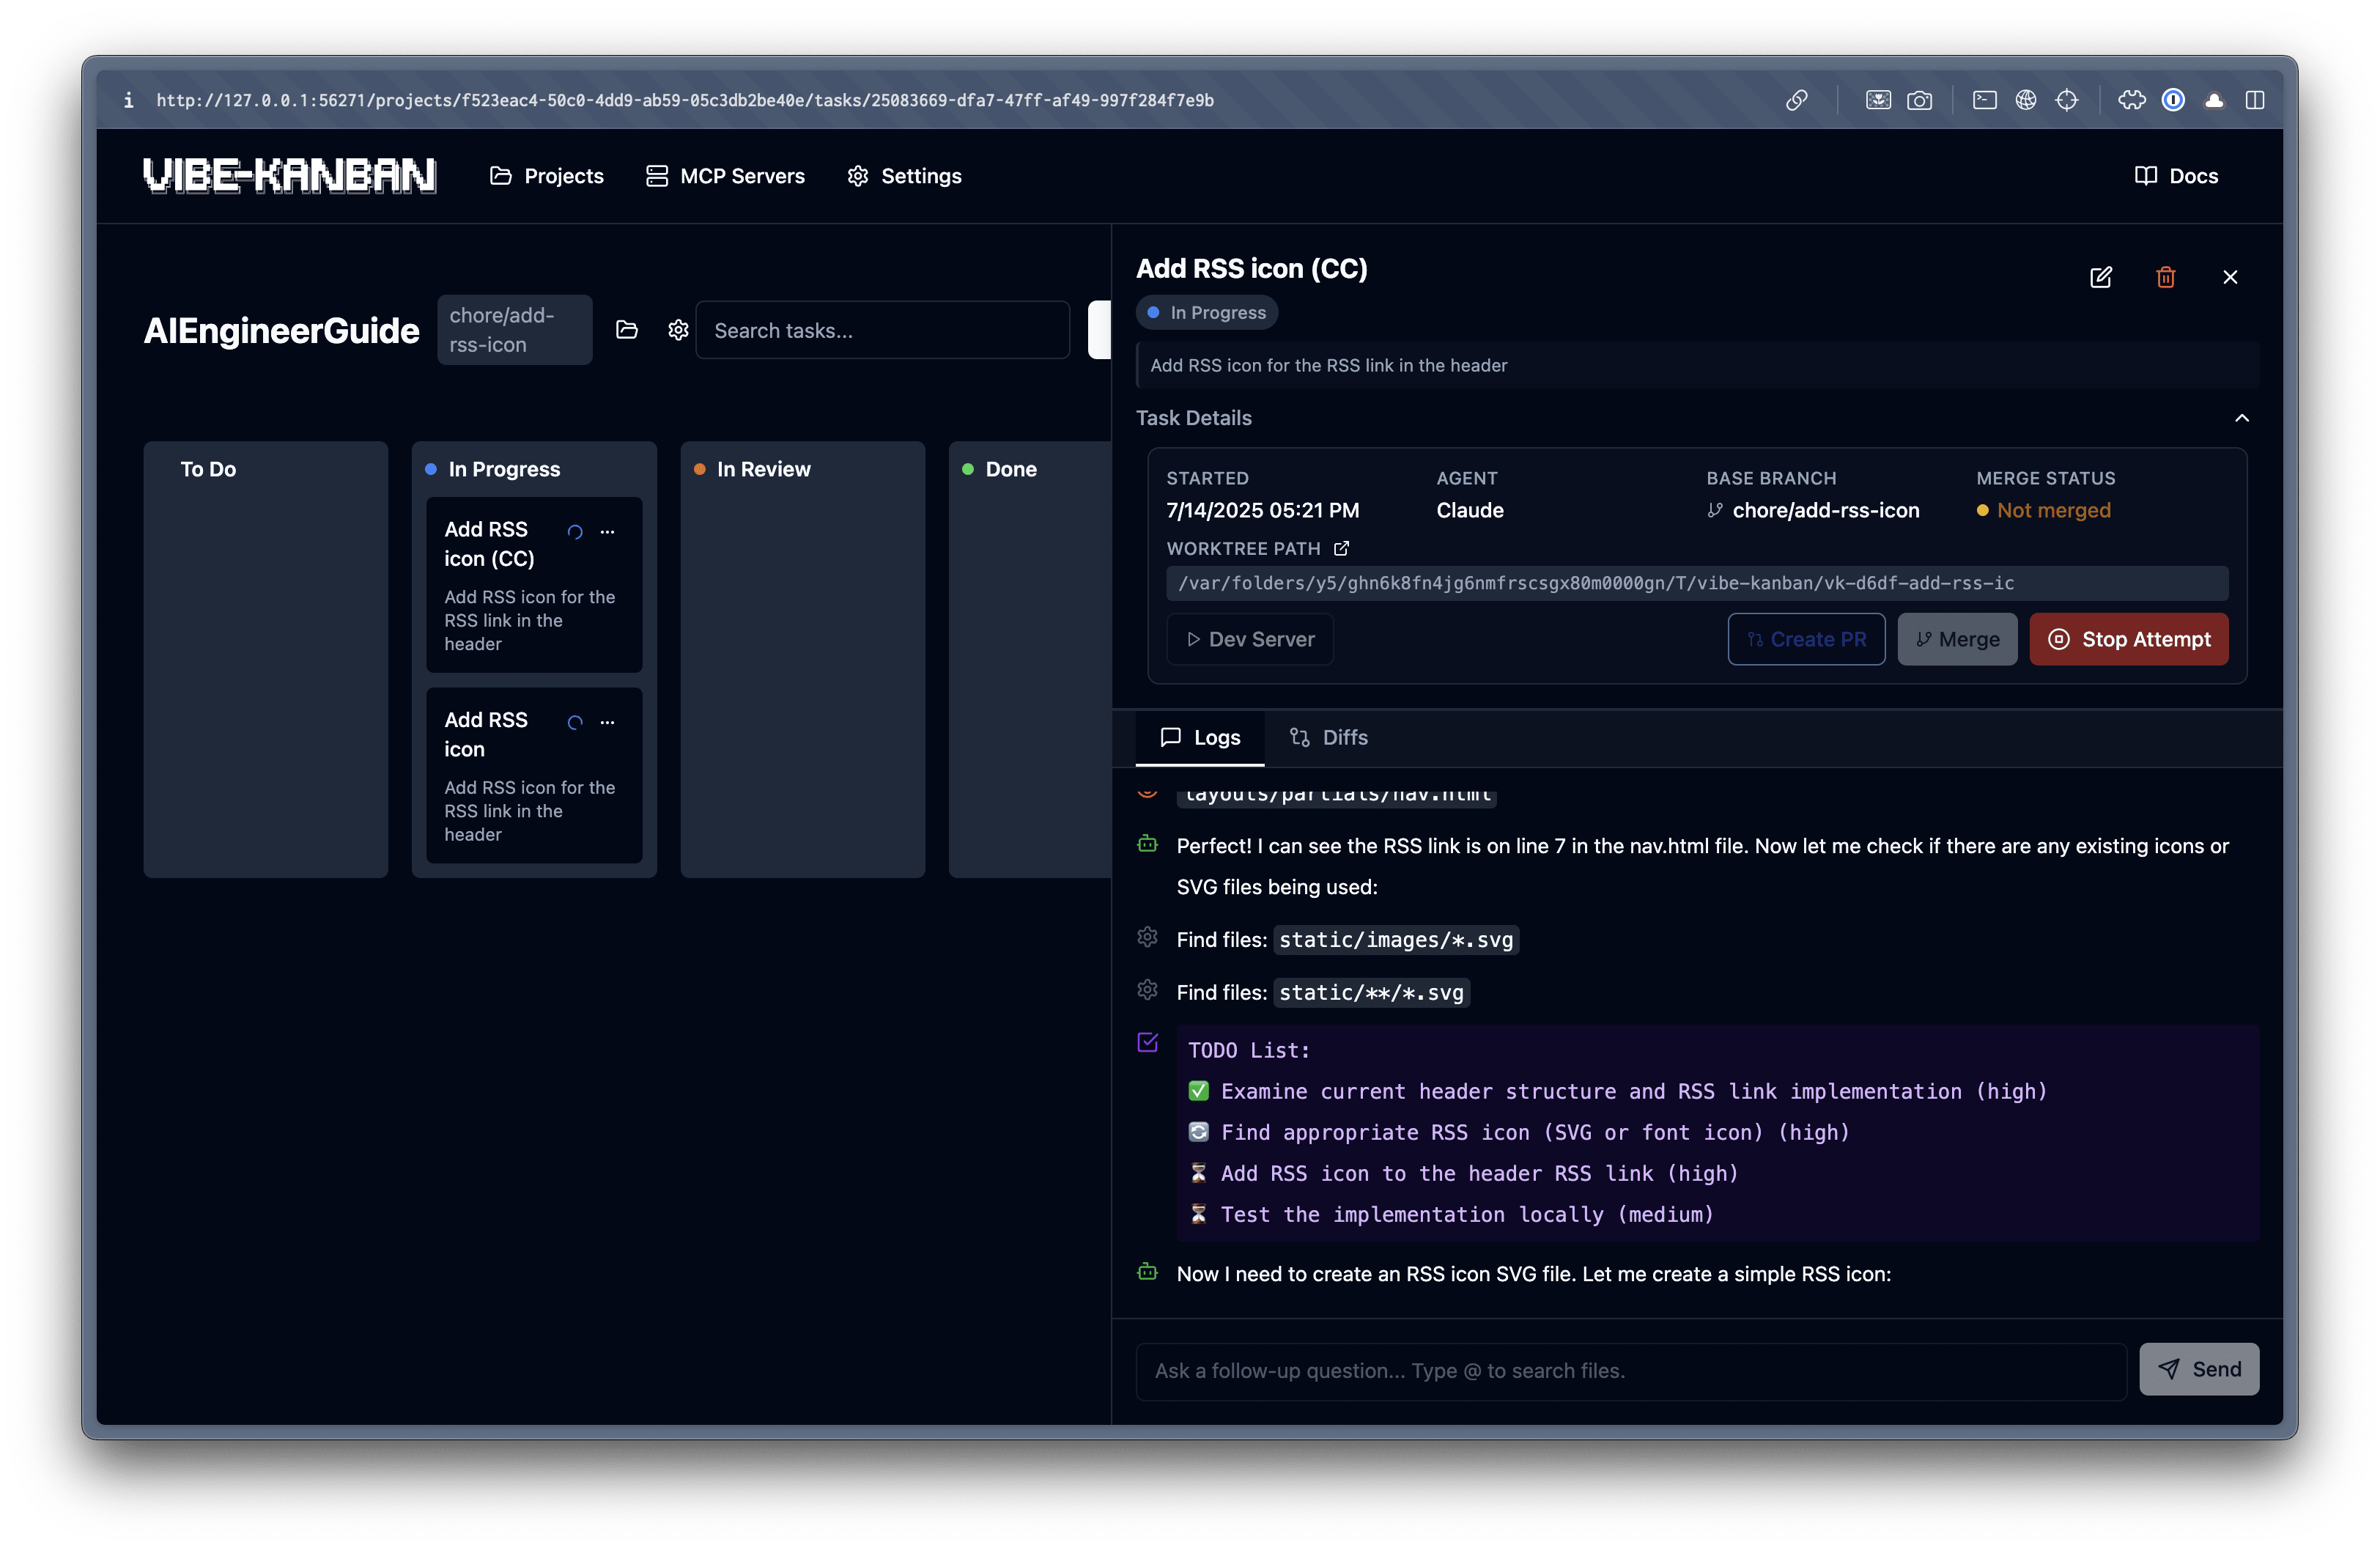Collapse the Task Details section
Screen dimensions: 2380x1548
[2242, 418]
